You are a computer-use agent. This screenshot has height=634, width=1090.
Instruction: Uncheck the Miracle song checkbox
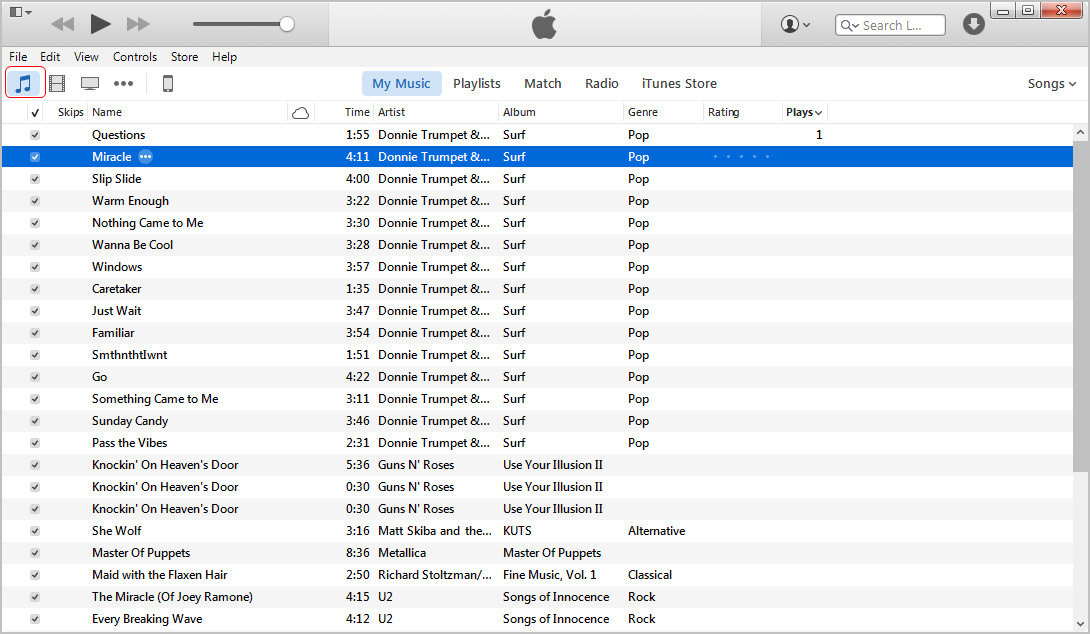pos(35,157)
